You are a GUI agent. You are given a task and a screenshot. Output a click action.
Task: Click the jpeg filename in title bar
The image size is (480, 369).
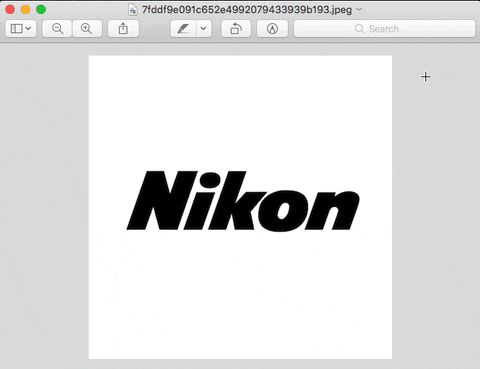point(247,10)
